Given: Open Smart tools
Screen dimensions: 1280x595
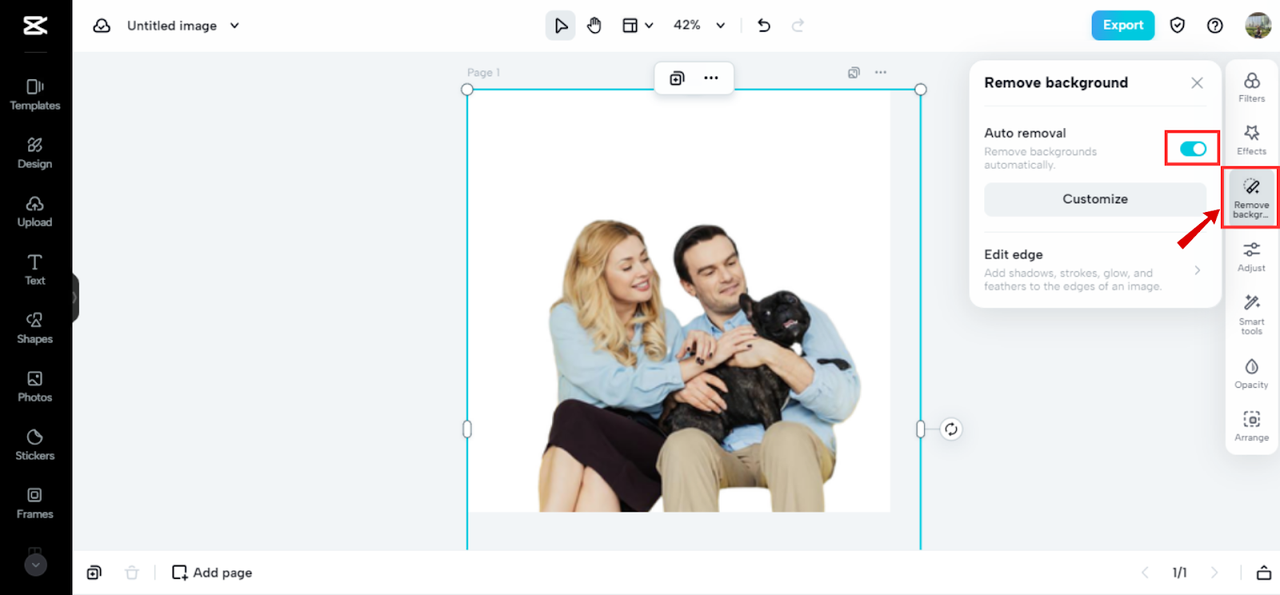Looking at the screenshot, I should click(1252, 314).
